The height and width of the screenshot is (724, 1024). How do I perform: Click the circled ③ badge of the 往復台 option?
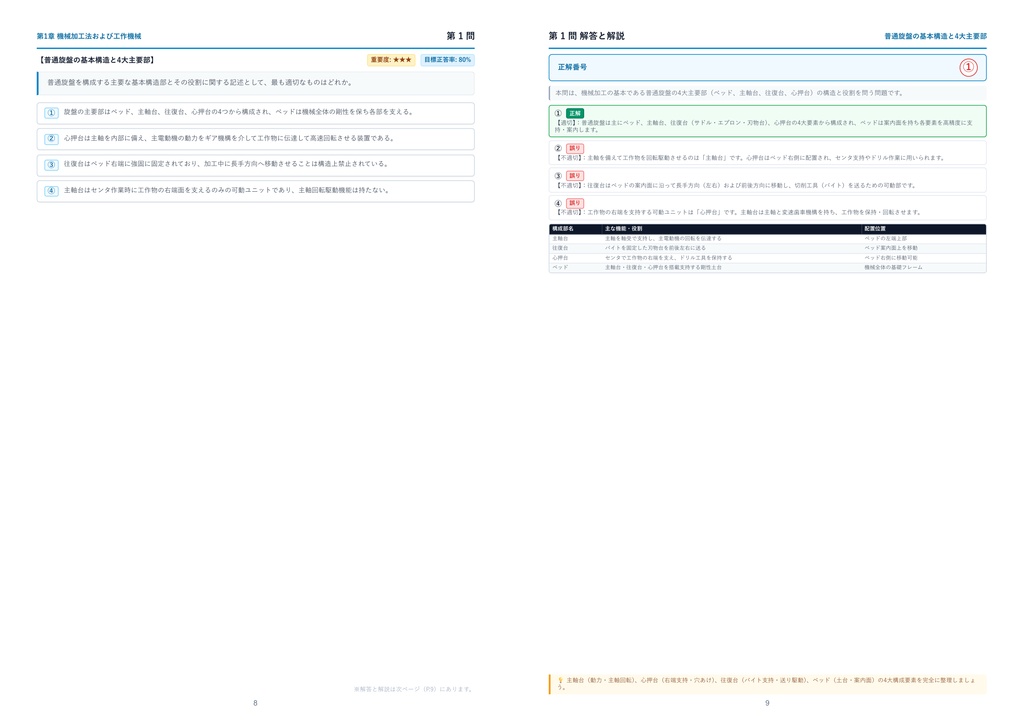[x=52, y=165]
